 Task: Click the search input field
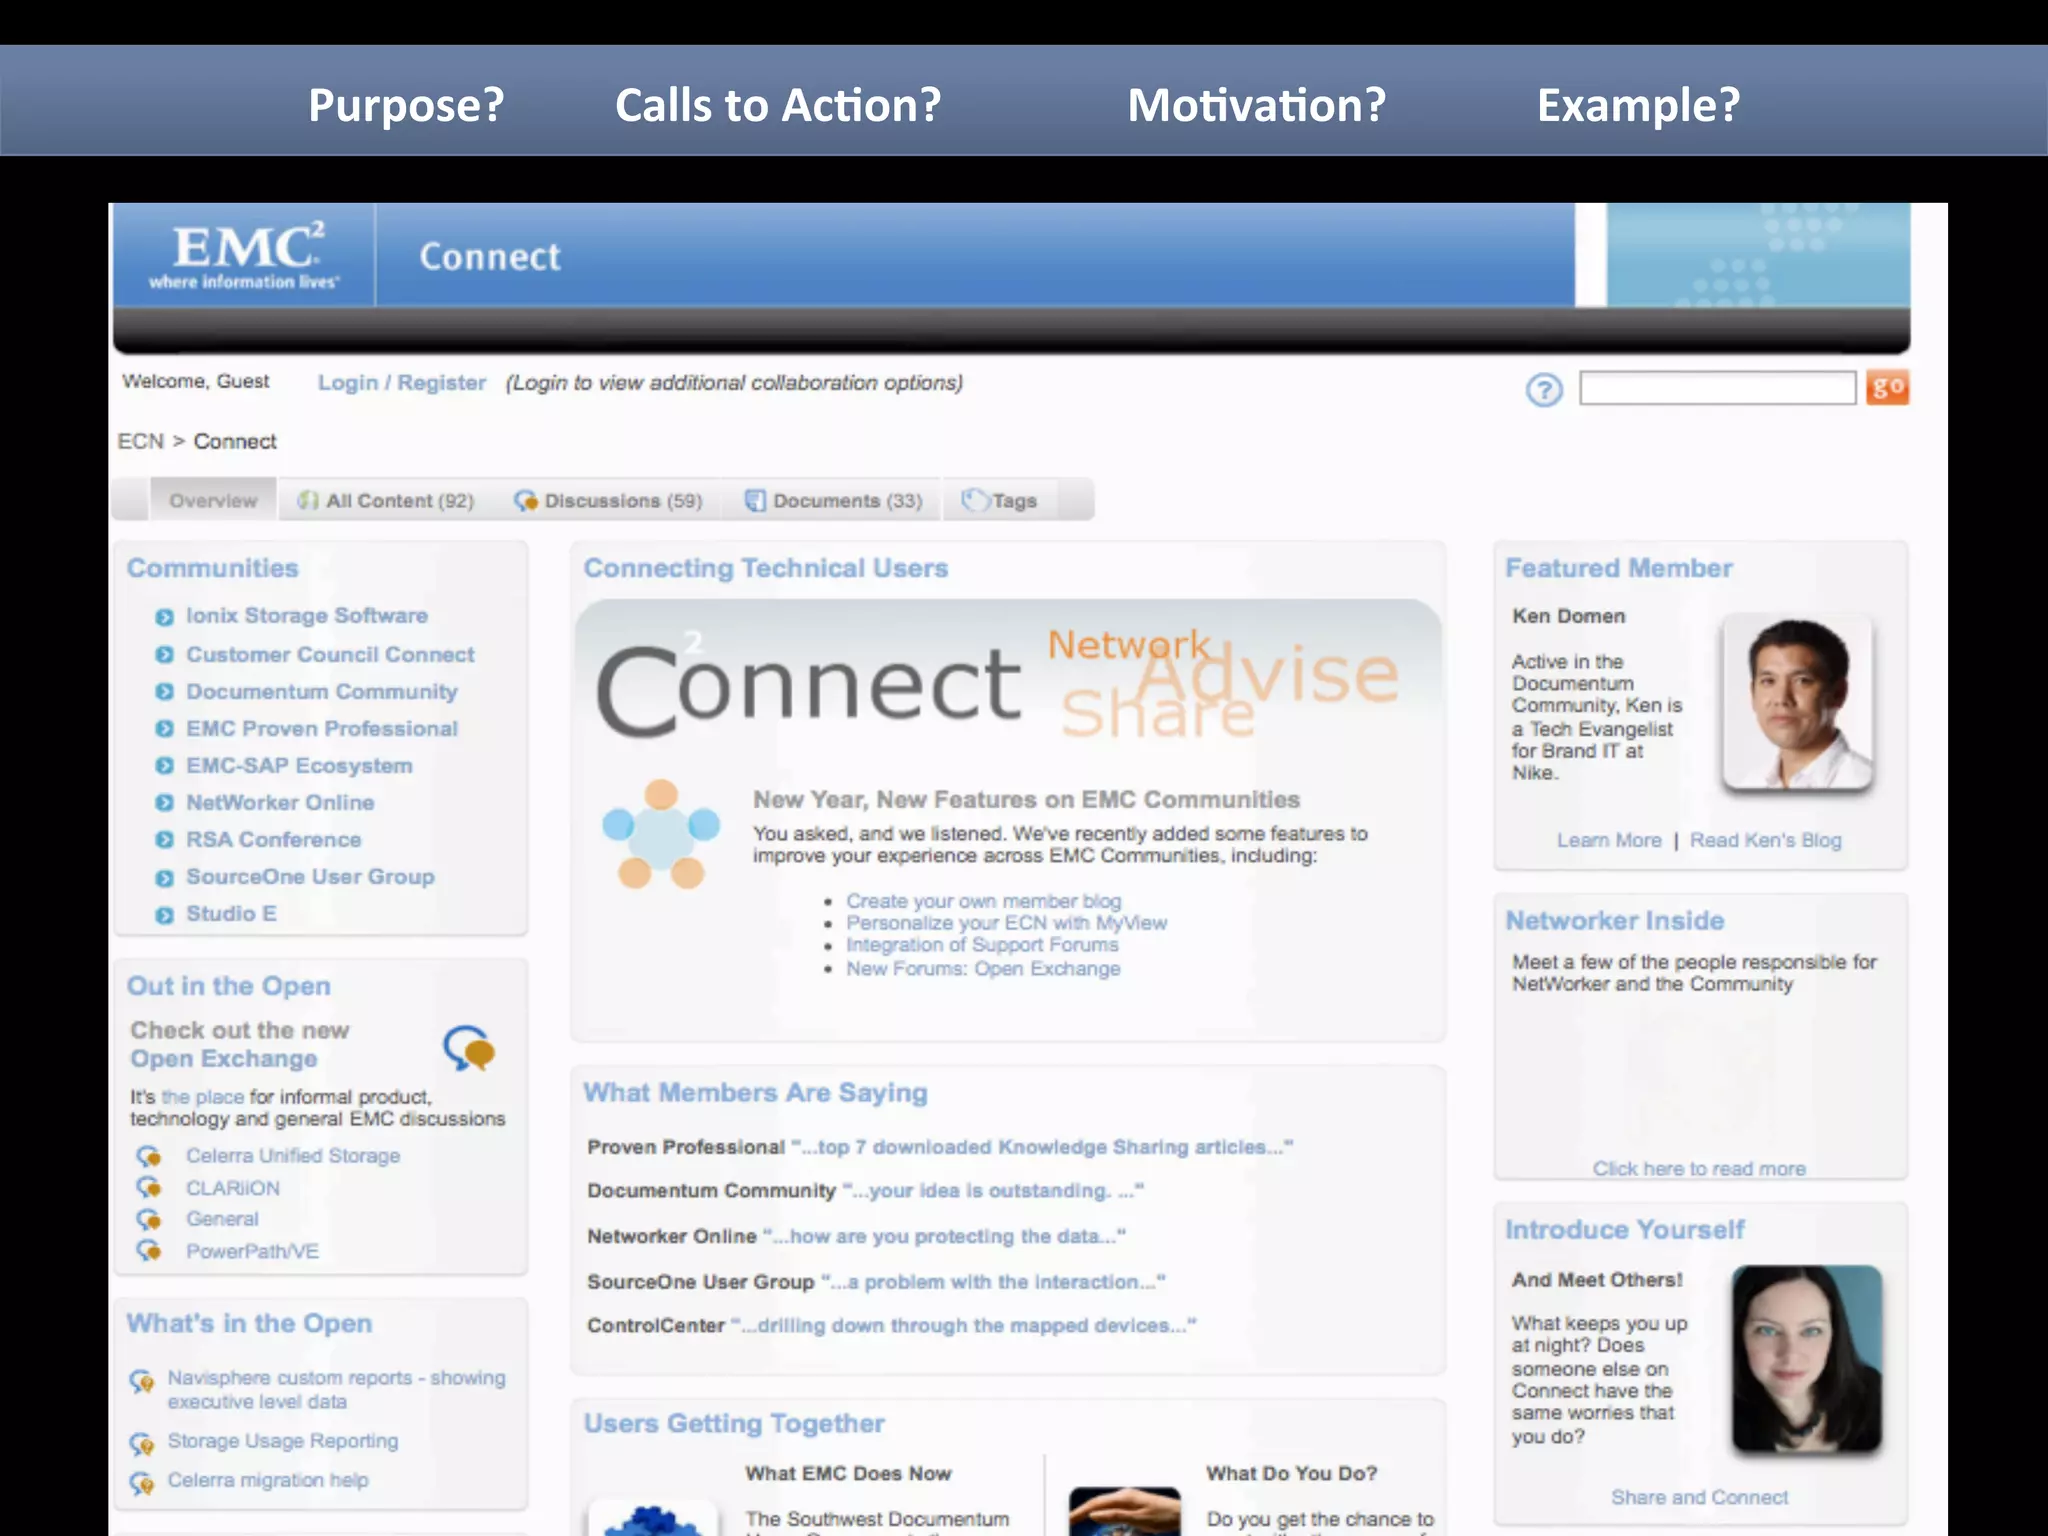tap(1717, 388)
